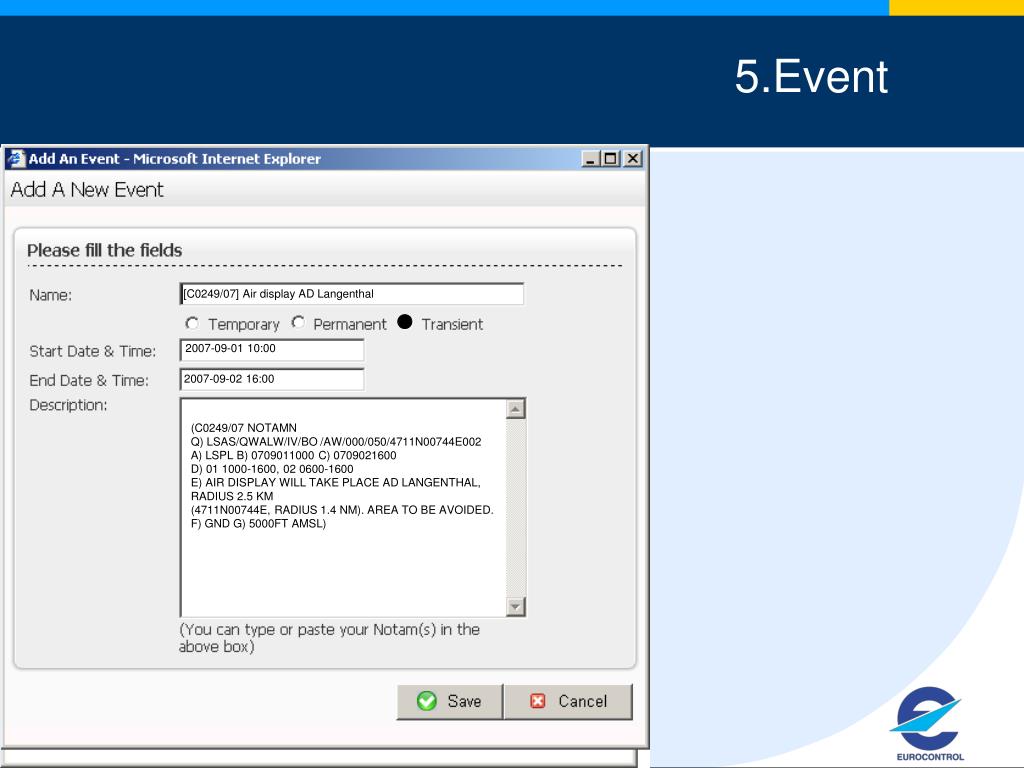Select the Temporary radio option
1024x768 pixels.
point(192,323)
